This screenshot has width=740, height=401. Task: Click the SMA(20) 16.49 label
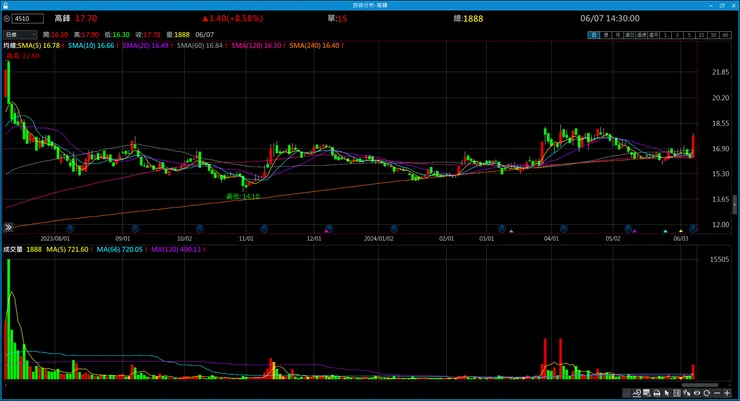point(147,46)
